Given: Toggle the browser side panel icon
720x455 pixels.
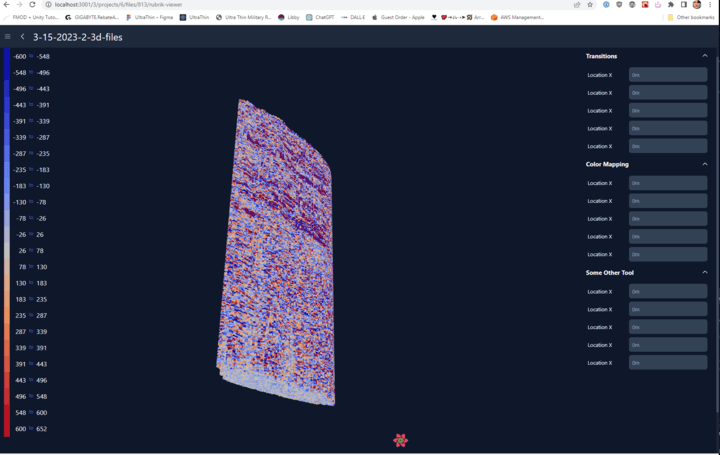Looking at the screenshot, I should tap(684, 5).
